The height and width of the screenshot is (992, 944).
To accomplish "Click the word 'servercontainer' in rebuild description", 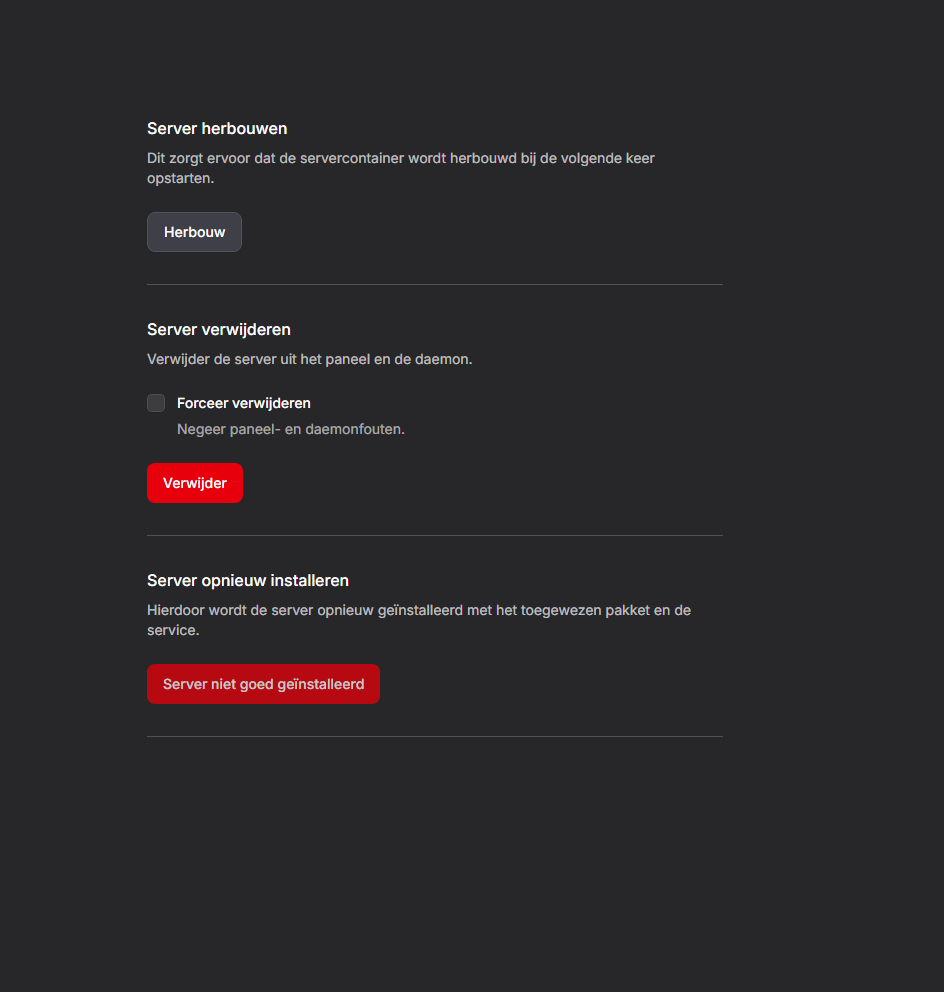I will [x=354, y=158].
